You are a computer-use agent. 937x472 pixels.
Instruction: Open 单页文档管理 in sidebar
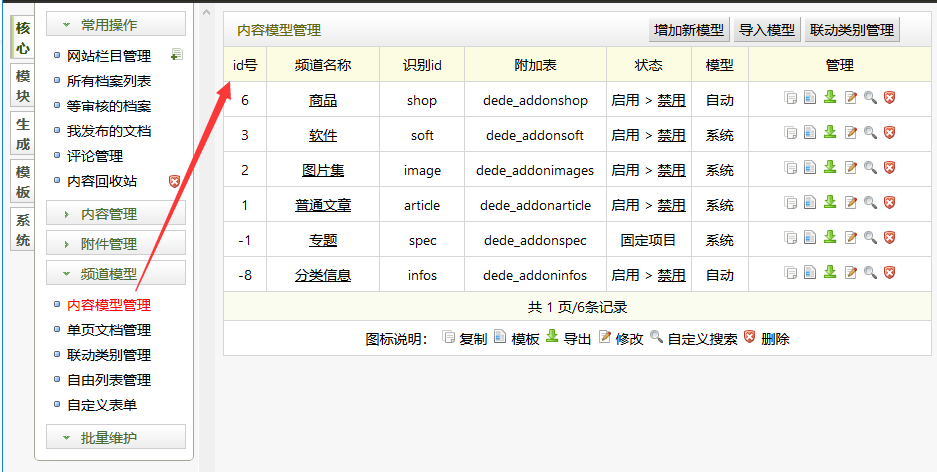coord(109,330)
